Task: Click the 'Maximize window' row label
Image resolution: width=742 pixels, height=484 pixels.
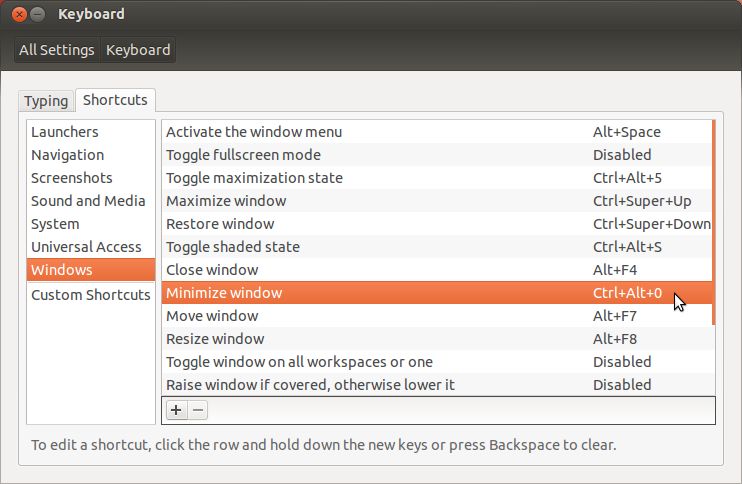Action: pyautogui.click(x=226, y=201)
